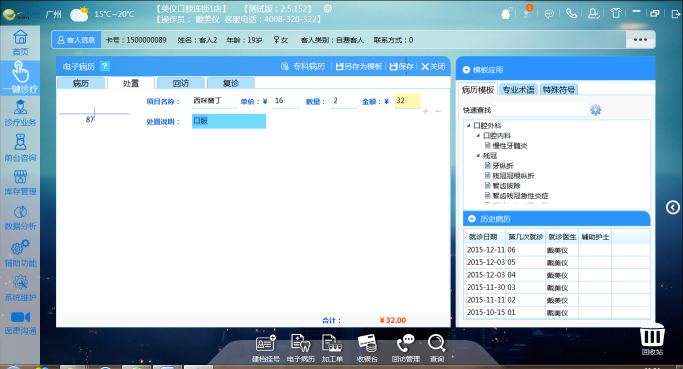683x369 pixels.
Task: Open 辅助功能 sidebar module
Action: pyautogui.click(x=20, y=253)
